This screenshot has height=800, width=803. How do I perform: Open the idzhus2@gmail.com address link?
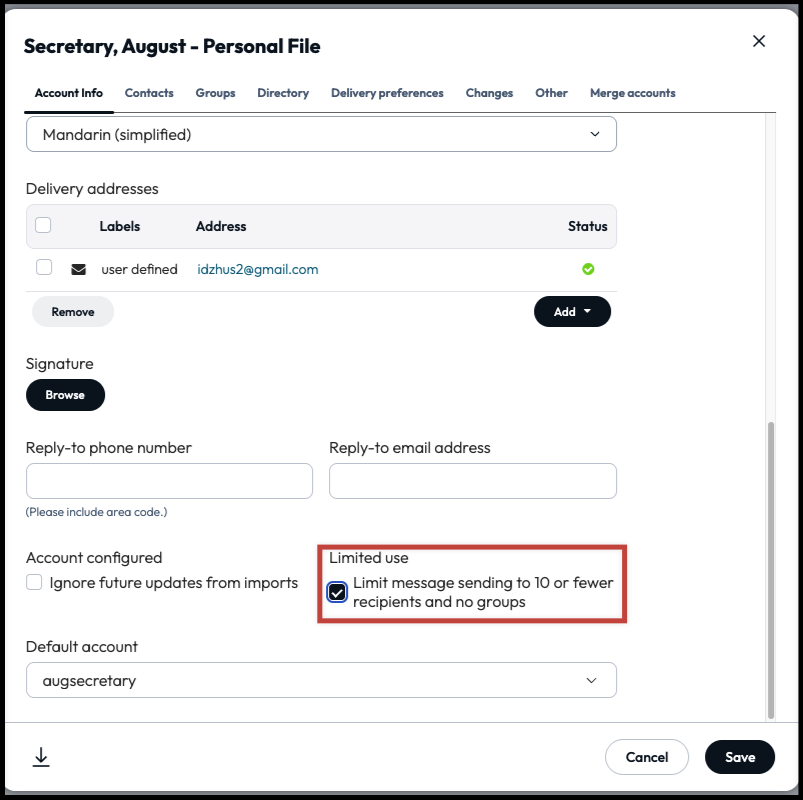pos(258,269)
